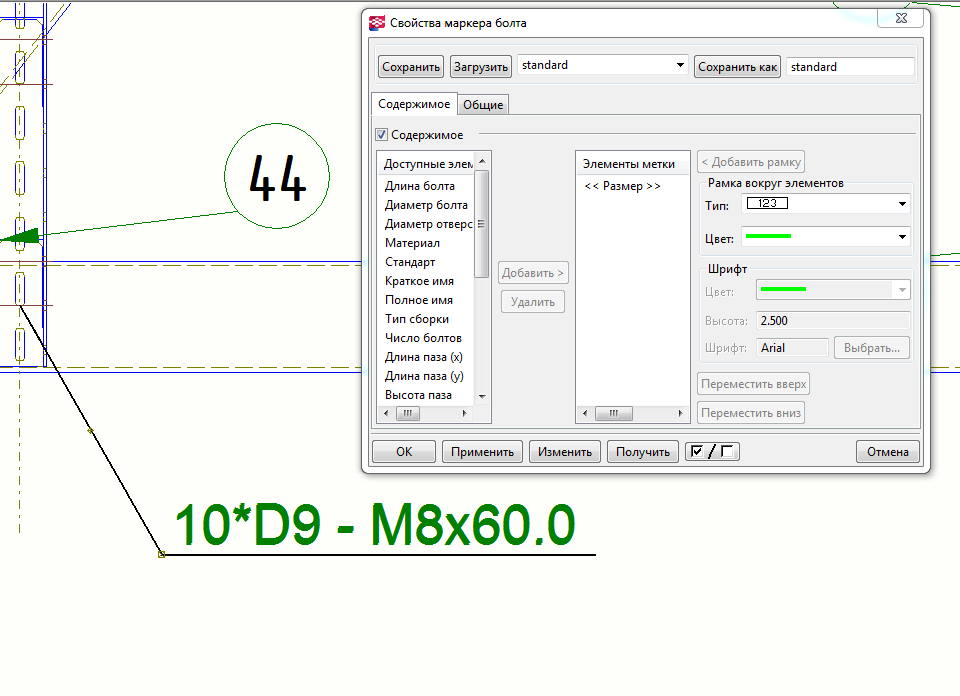The width and height of the screenshot is (960, 696).
Task: Confirm with the OK button
Action: tap(404, 452)
